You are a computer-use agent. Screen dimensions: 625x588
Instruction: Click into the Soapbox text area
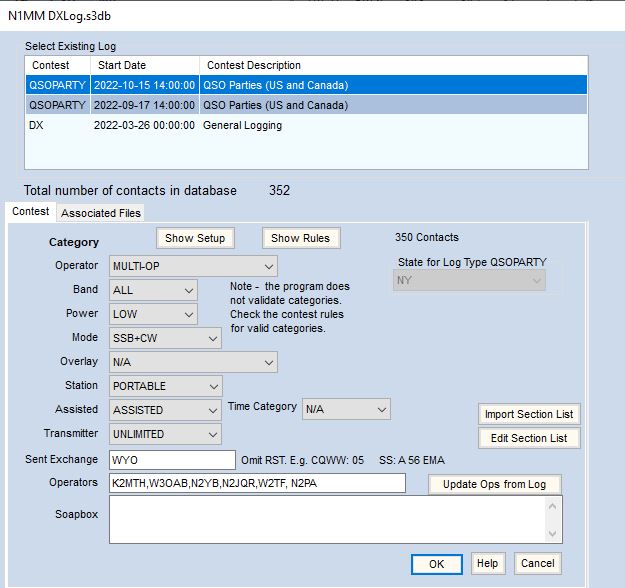pos(327,519)
